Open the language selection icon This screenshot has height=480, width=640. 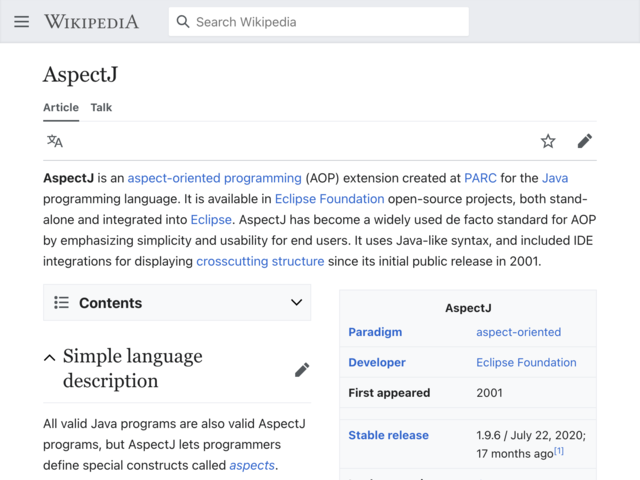pyautogui.click(x=55, y=141)
